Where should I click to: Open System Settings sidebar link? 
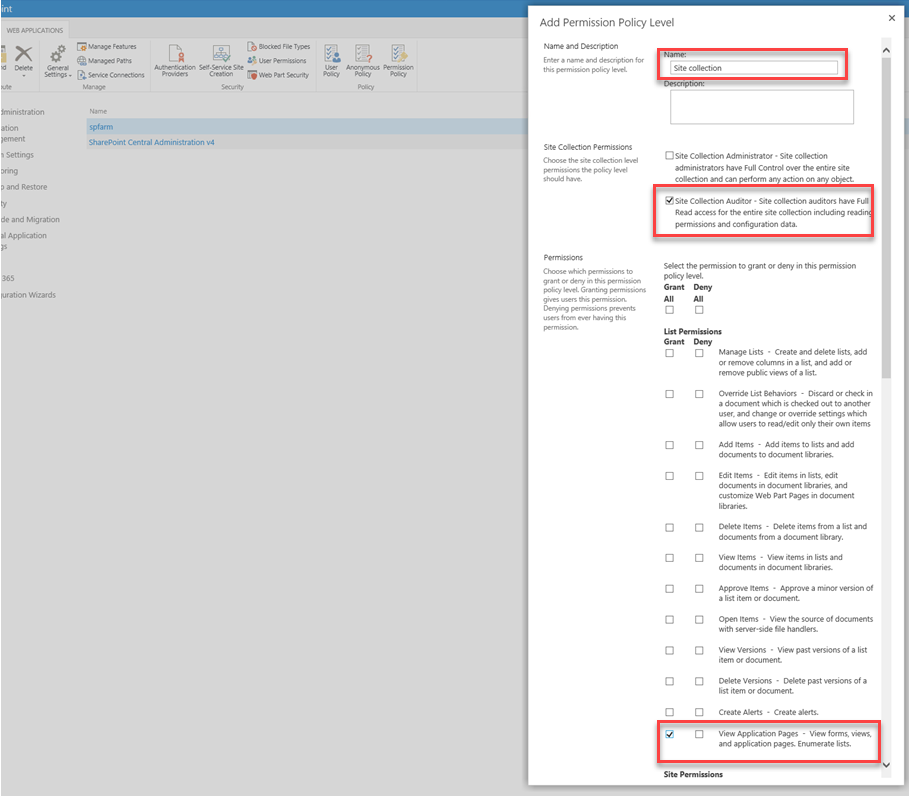[17, 155]
